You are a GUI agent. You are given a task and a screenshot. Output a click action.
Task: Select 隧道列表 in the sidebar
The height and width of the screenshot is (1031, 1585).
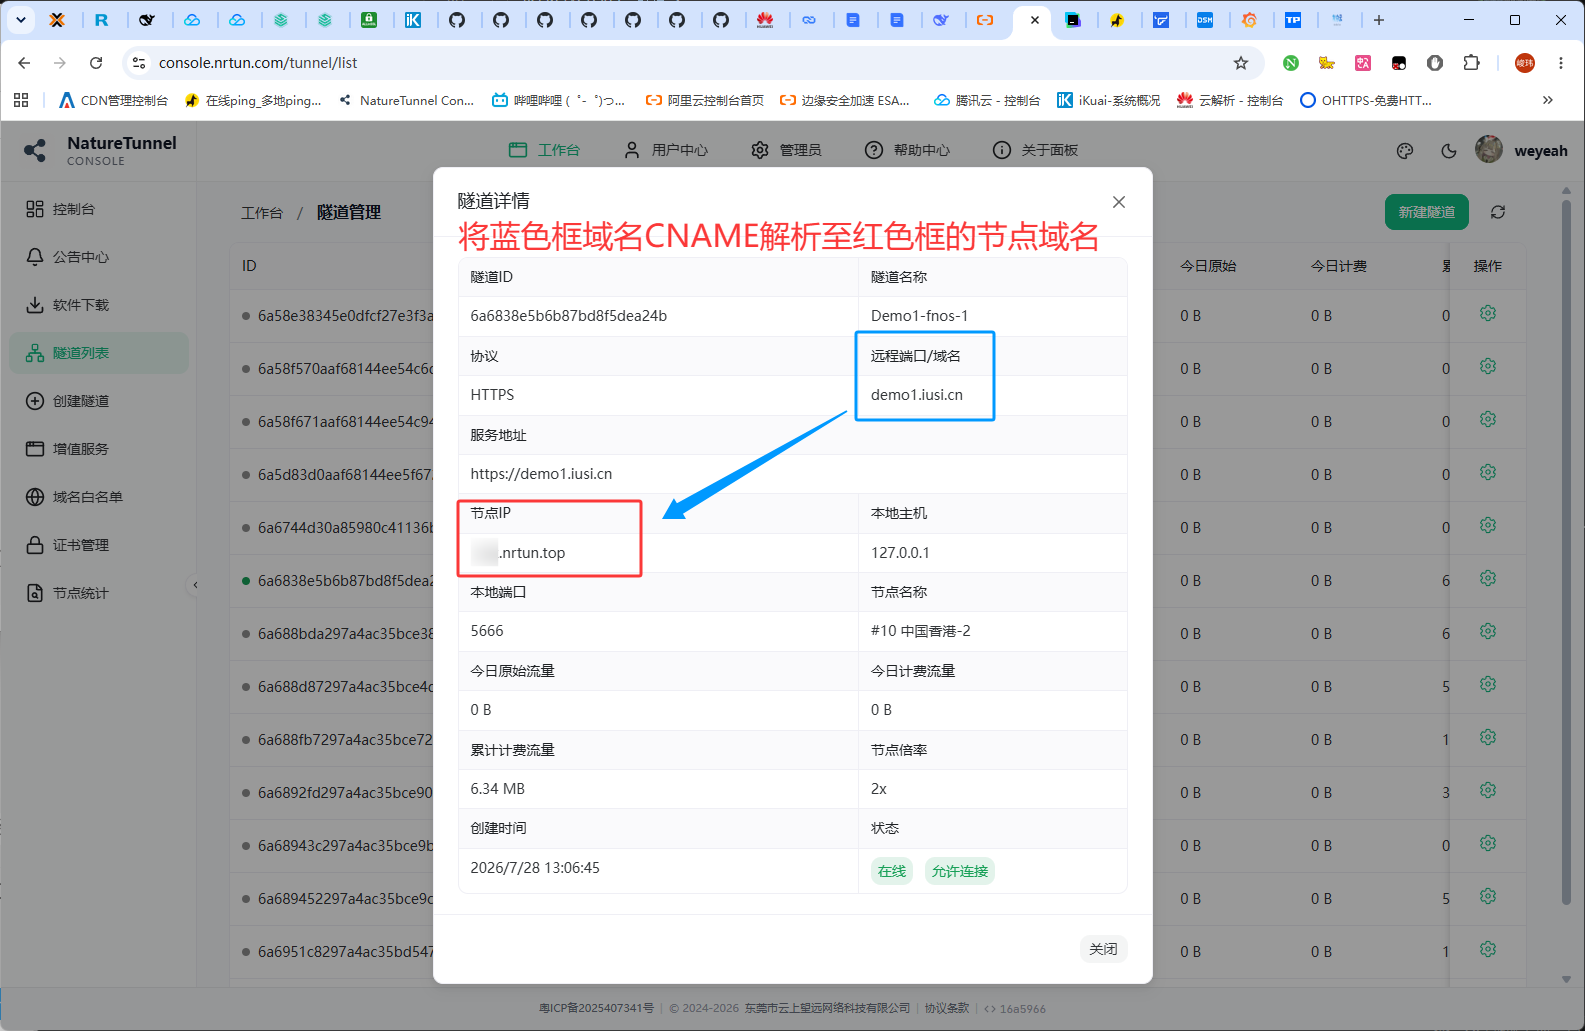tap(98, 353)
